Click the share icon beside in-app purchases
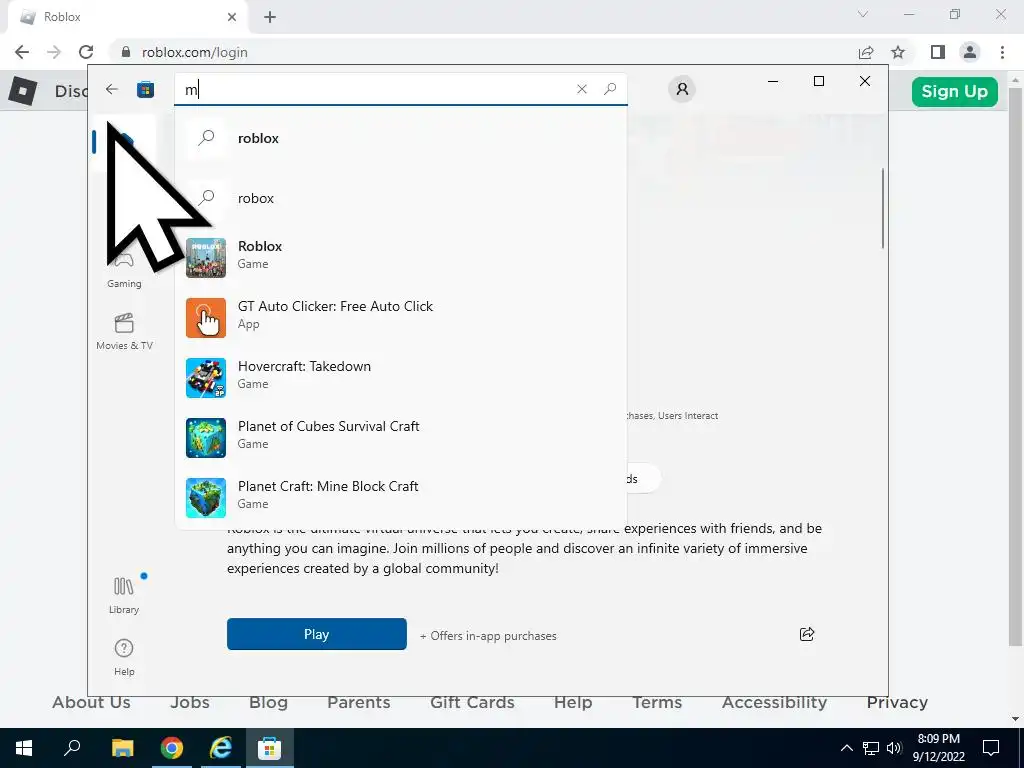1024x768 pixels. 807,634
